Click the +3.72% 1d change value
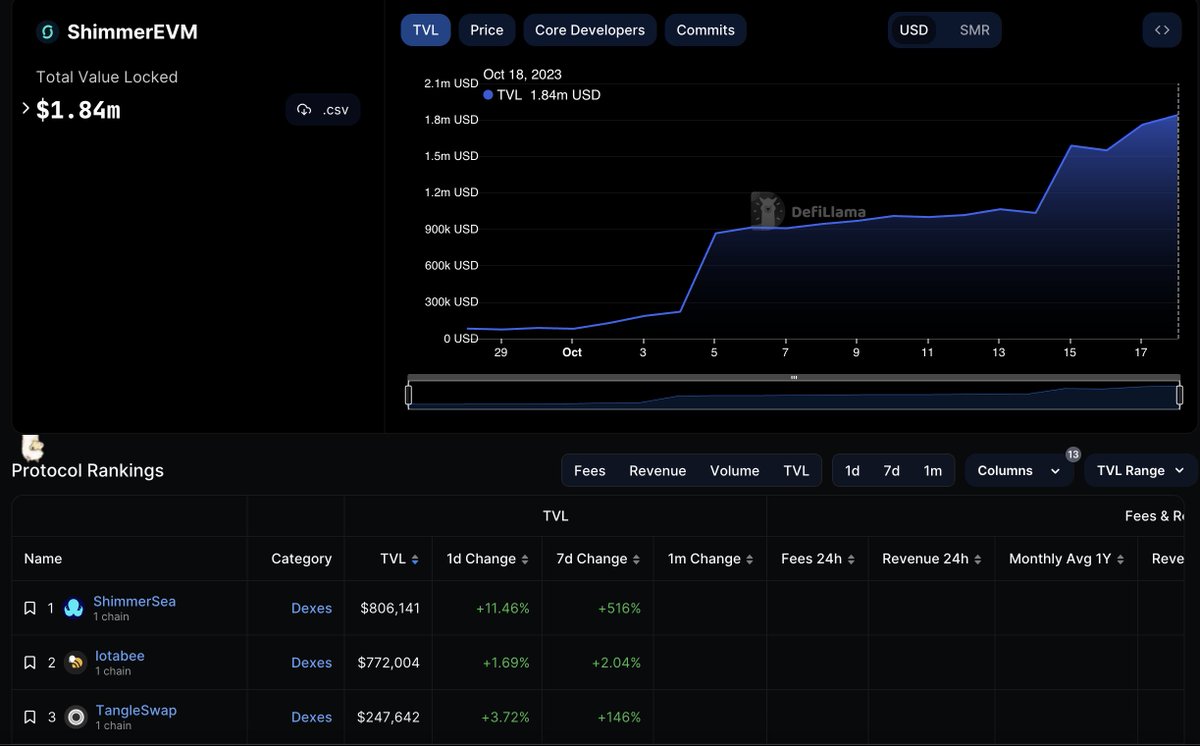Image resolution: width=1200 pixels, height=746 pixels. [x=506, y=717]
